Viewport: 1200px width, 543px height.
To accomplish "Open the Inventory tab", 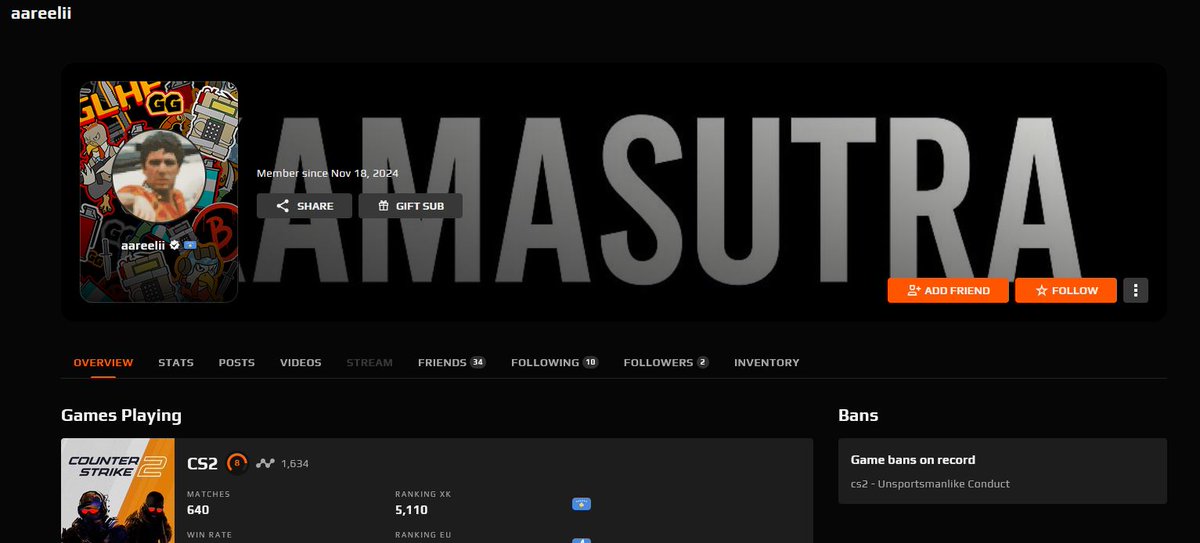I will coord(767,362).
